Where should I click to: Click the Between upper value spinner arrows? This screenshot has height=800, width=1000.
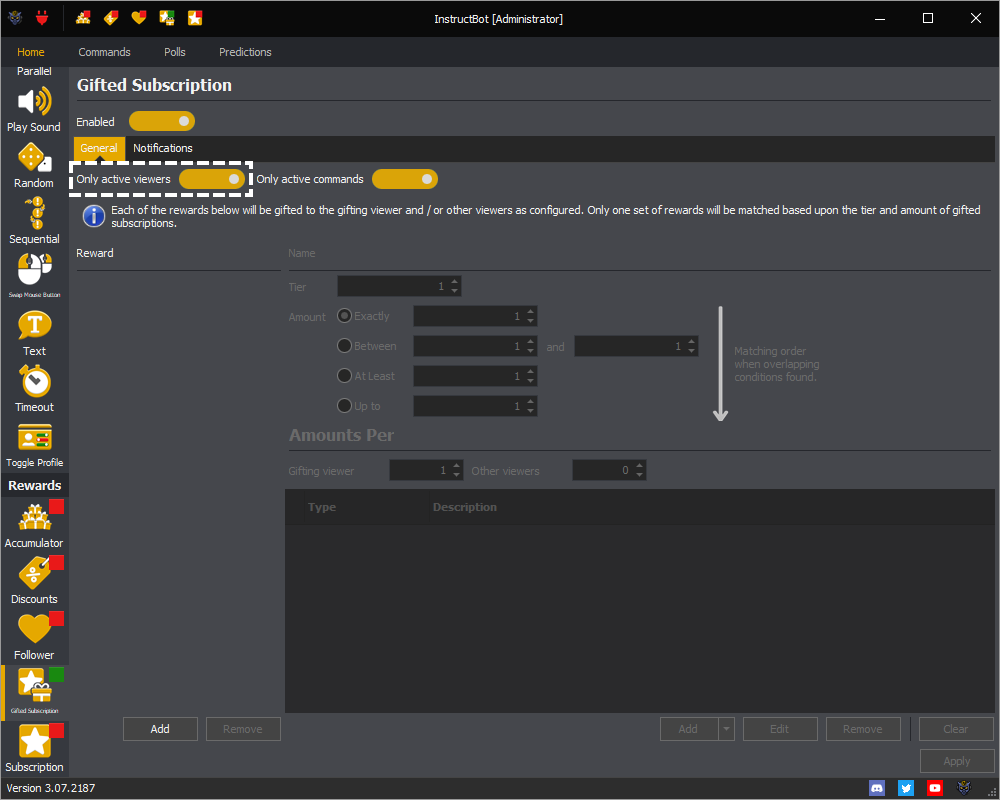[x=691, y=346]
